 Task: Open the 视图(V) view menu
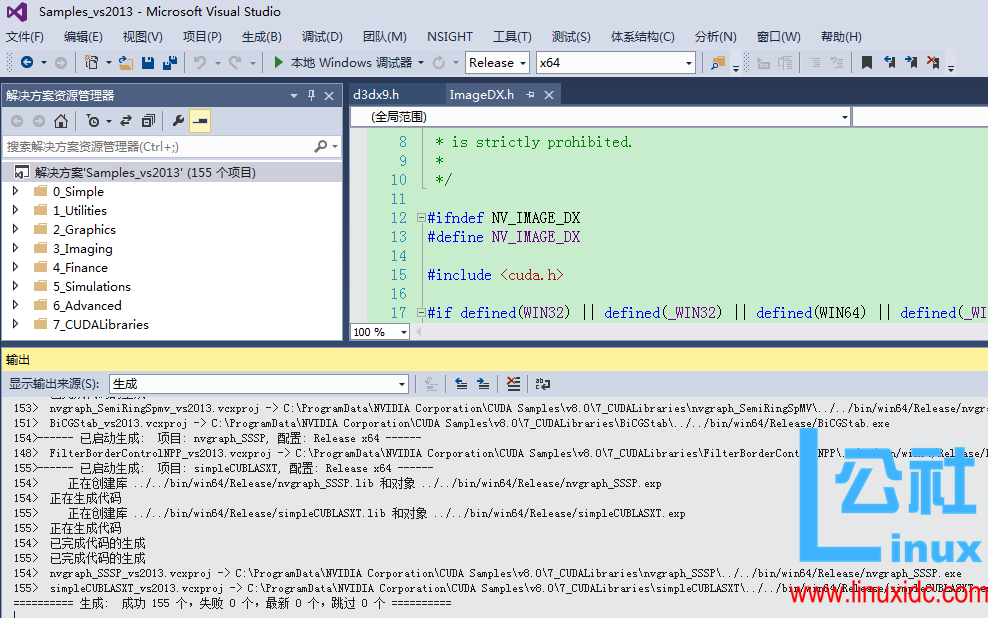tap(142, 37)
